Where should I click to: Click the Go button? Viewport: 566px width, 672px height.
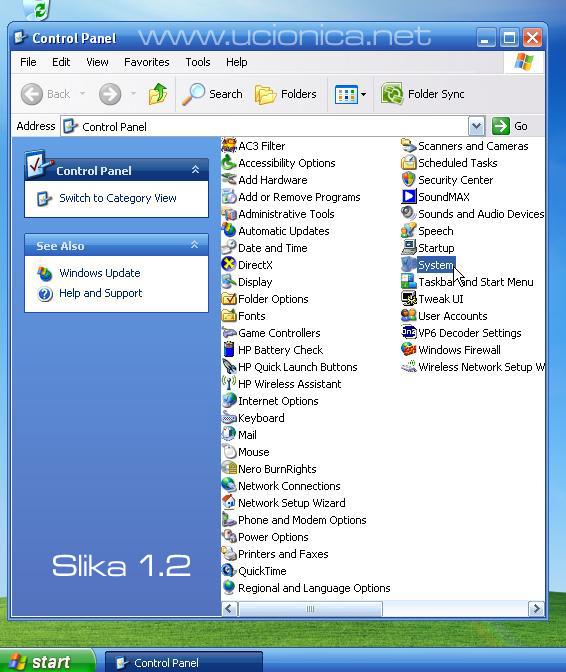(510, 126)
